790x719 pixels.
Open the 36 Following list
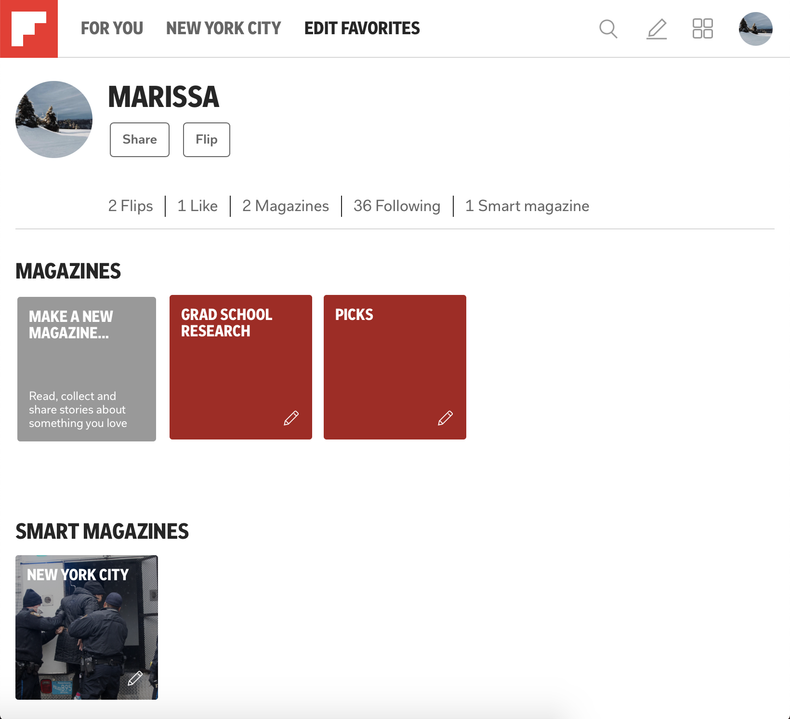click(396, 206)
